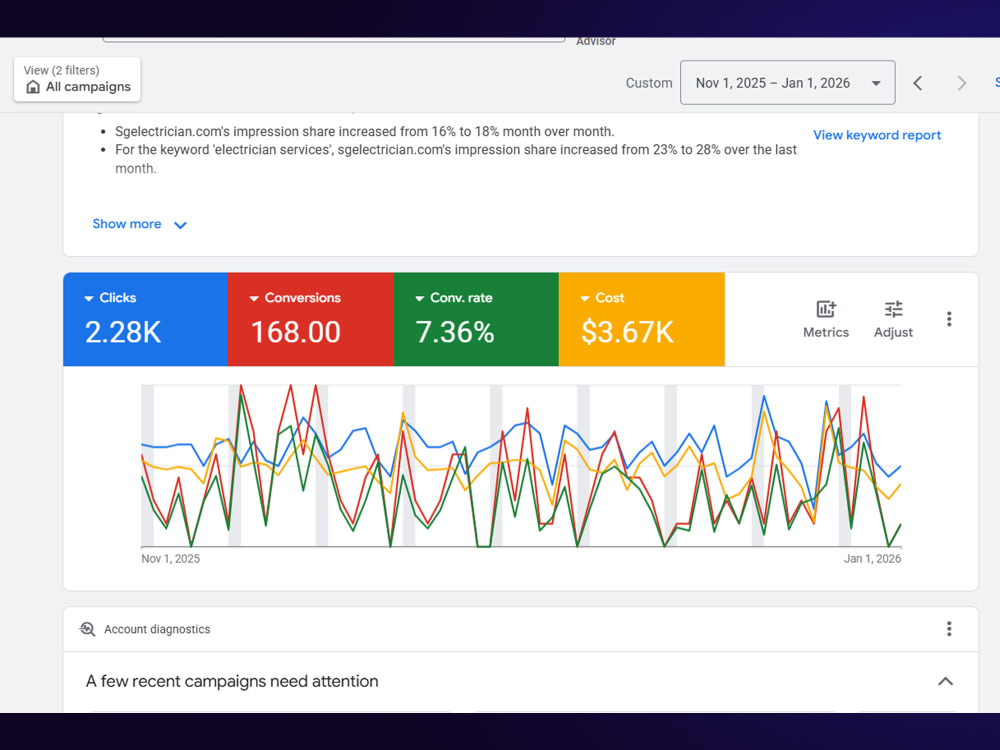Screen dimensions: 1000x750
Task: Click the 7.36% conversion rate value
Action: tap(455, 332)
